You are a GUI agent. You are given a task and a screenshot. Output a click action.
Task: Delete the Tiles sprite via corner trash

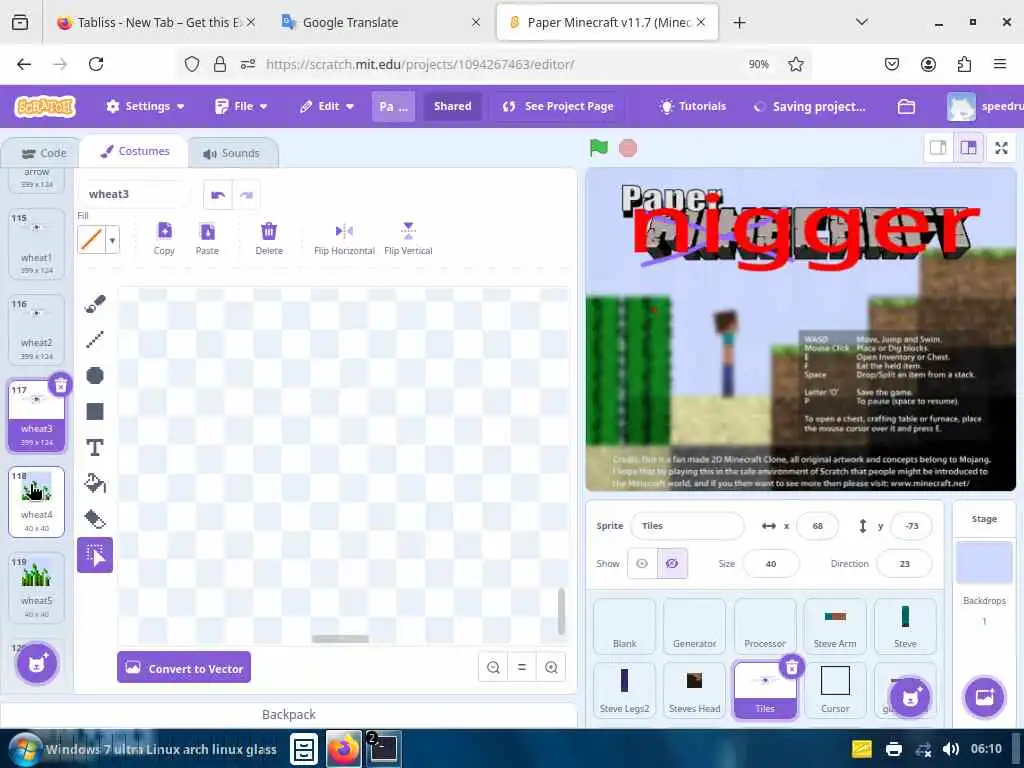tap(792, 667)
